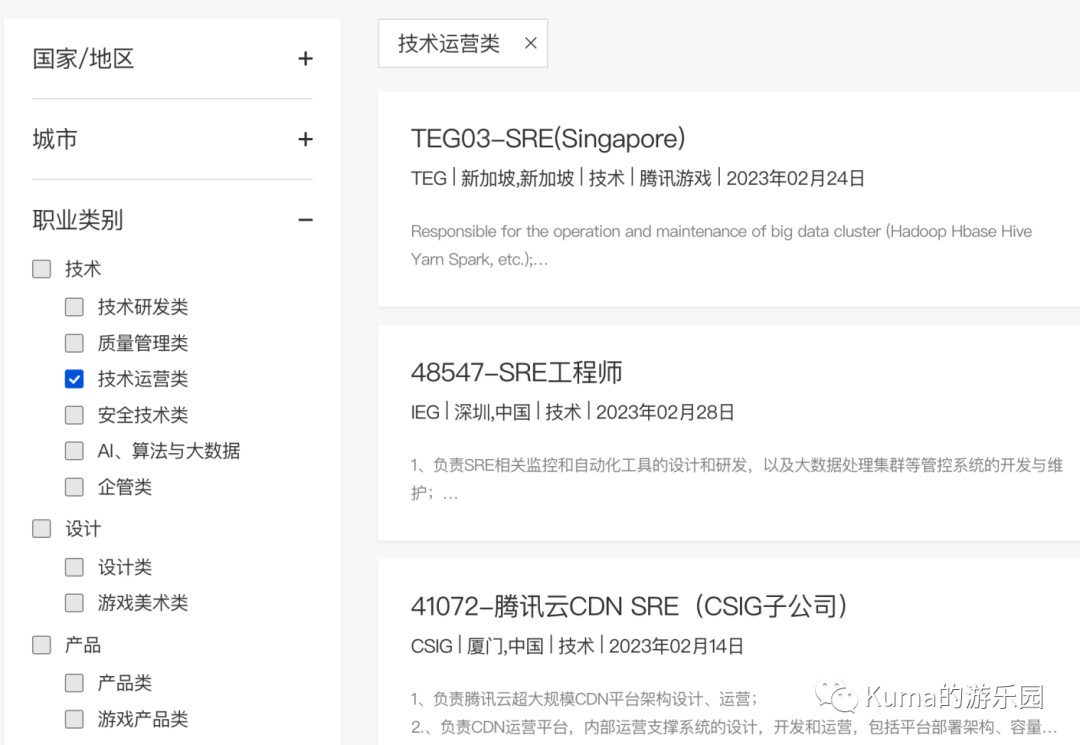Open the TEG03-SRE(Singapore) job posting
This screenshot has height=745, width=1080.
(548, 138)
